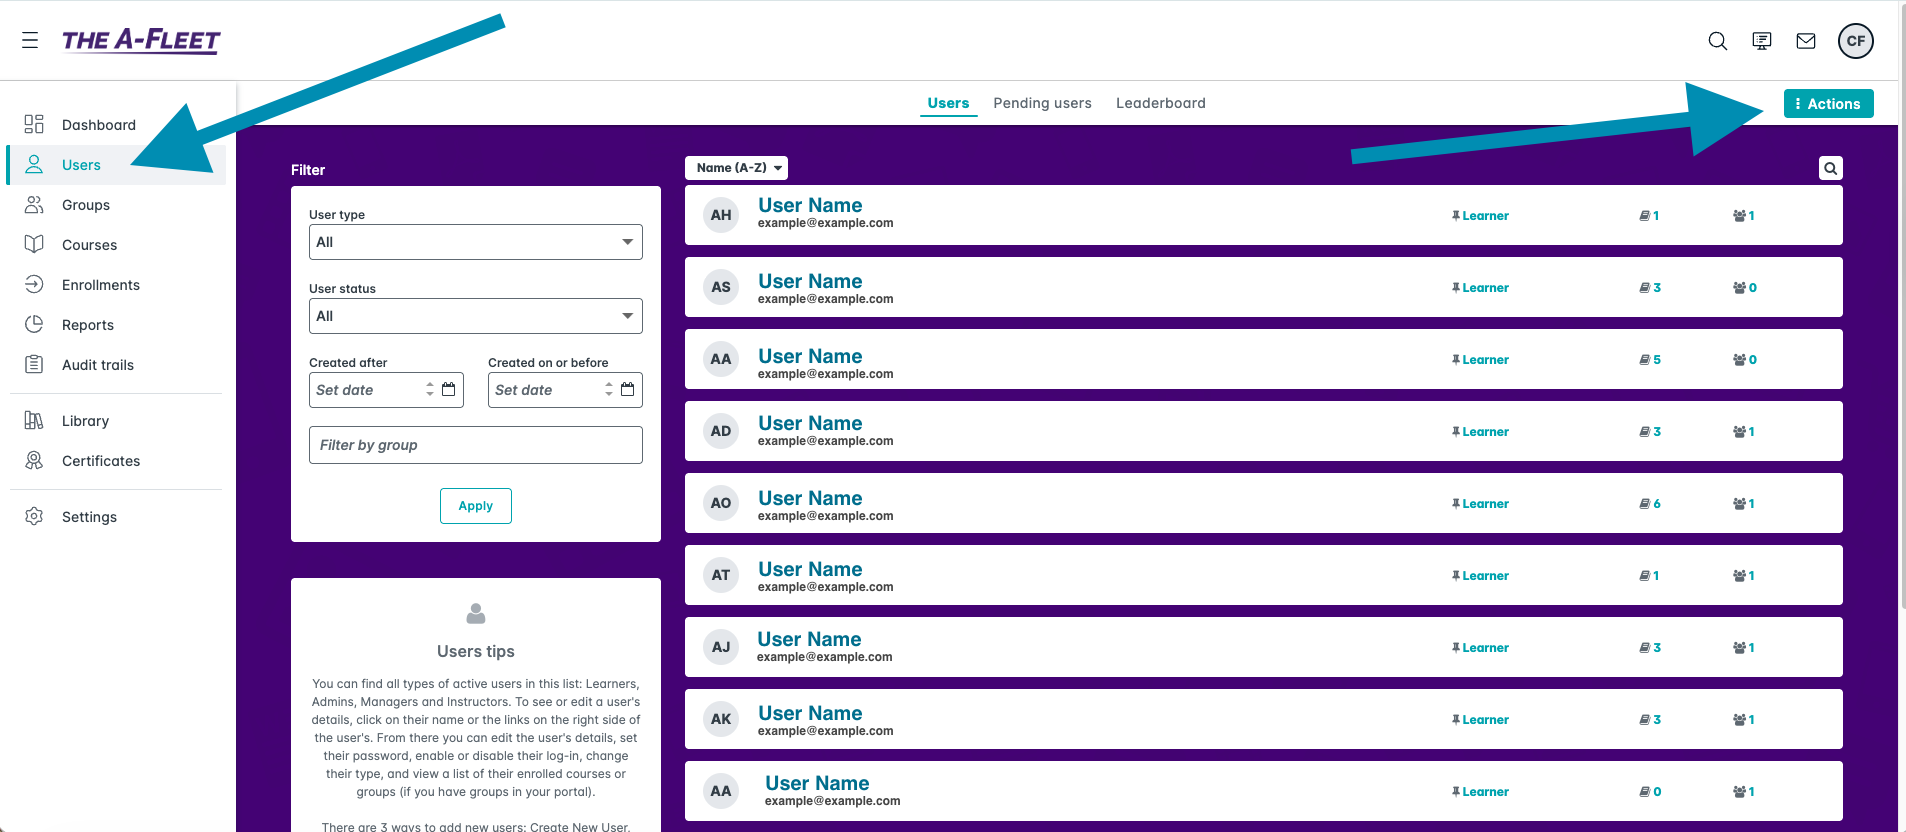
Task: Go to Courses in the sidebar
Action: click(x=89, y=245)
